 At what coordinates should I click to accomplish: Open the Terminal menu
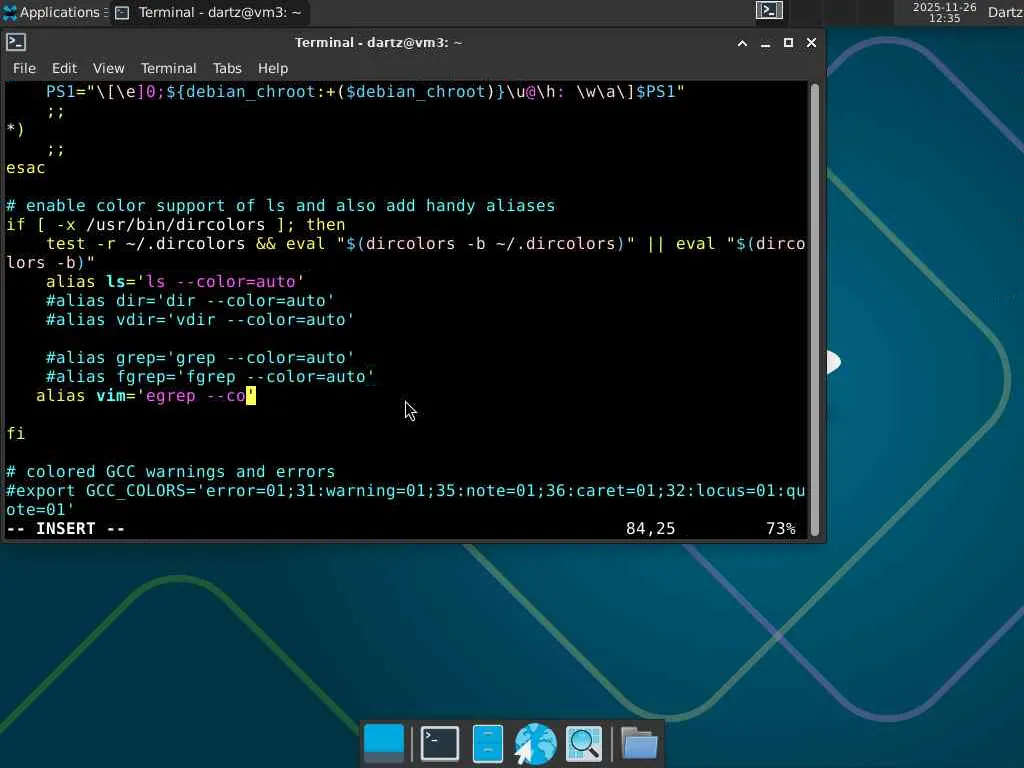click(168, 68)
